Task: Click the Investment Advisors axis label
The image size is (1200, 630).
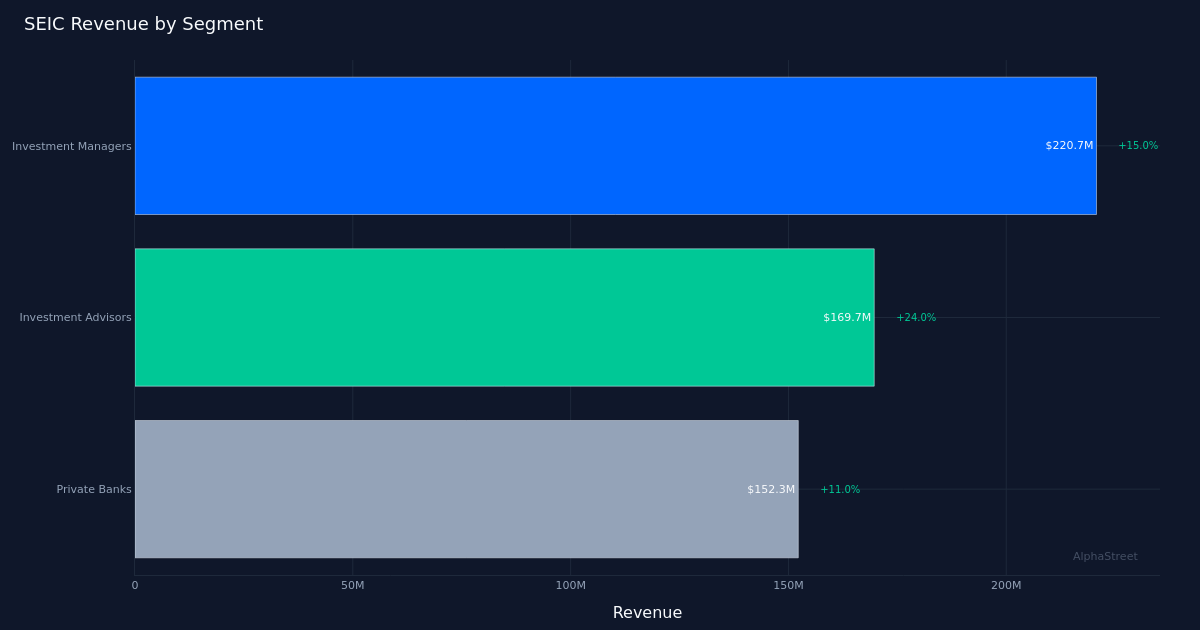Action: [75, 317]
